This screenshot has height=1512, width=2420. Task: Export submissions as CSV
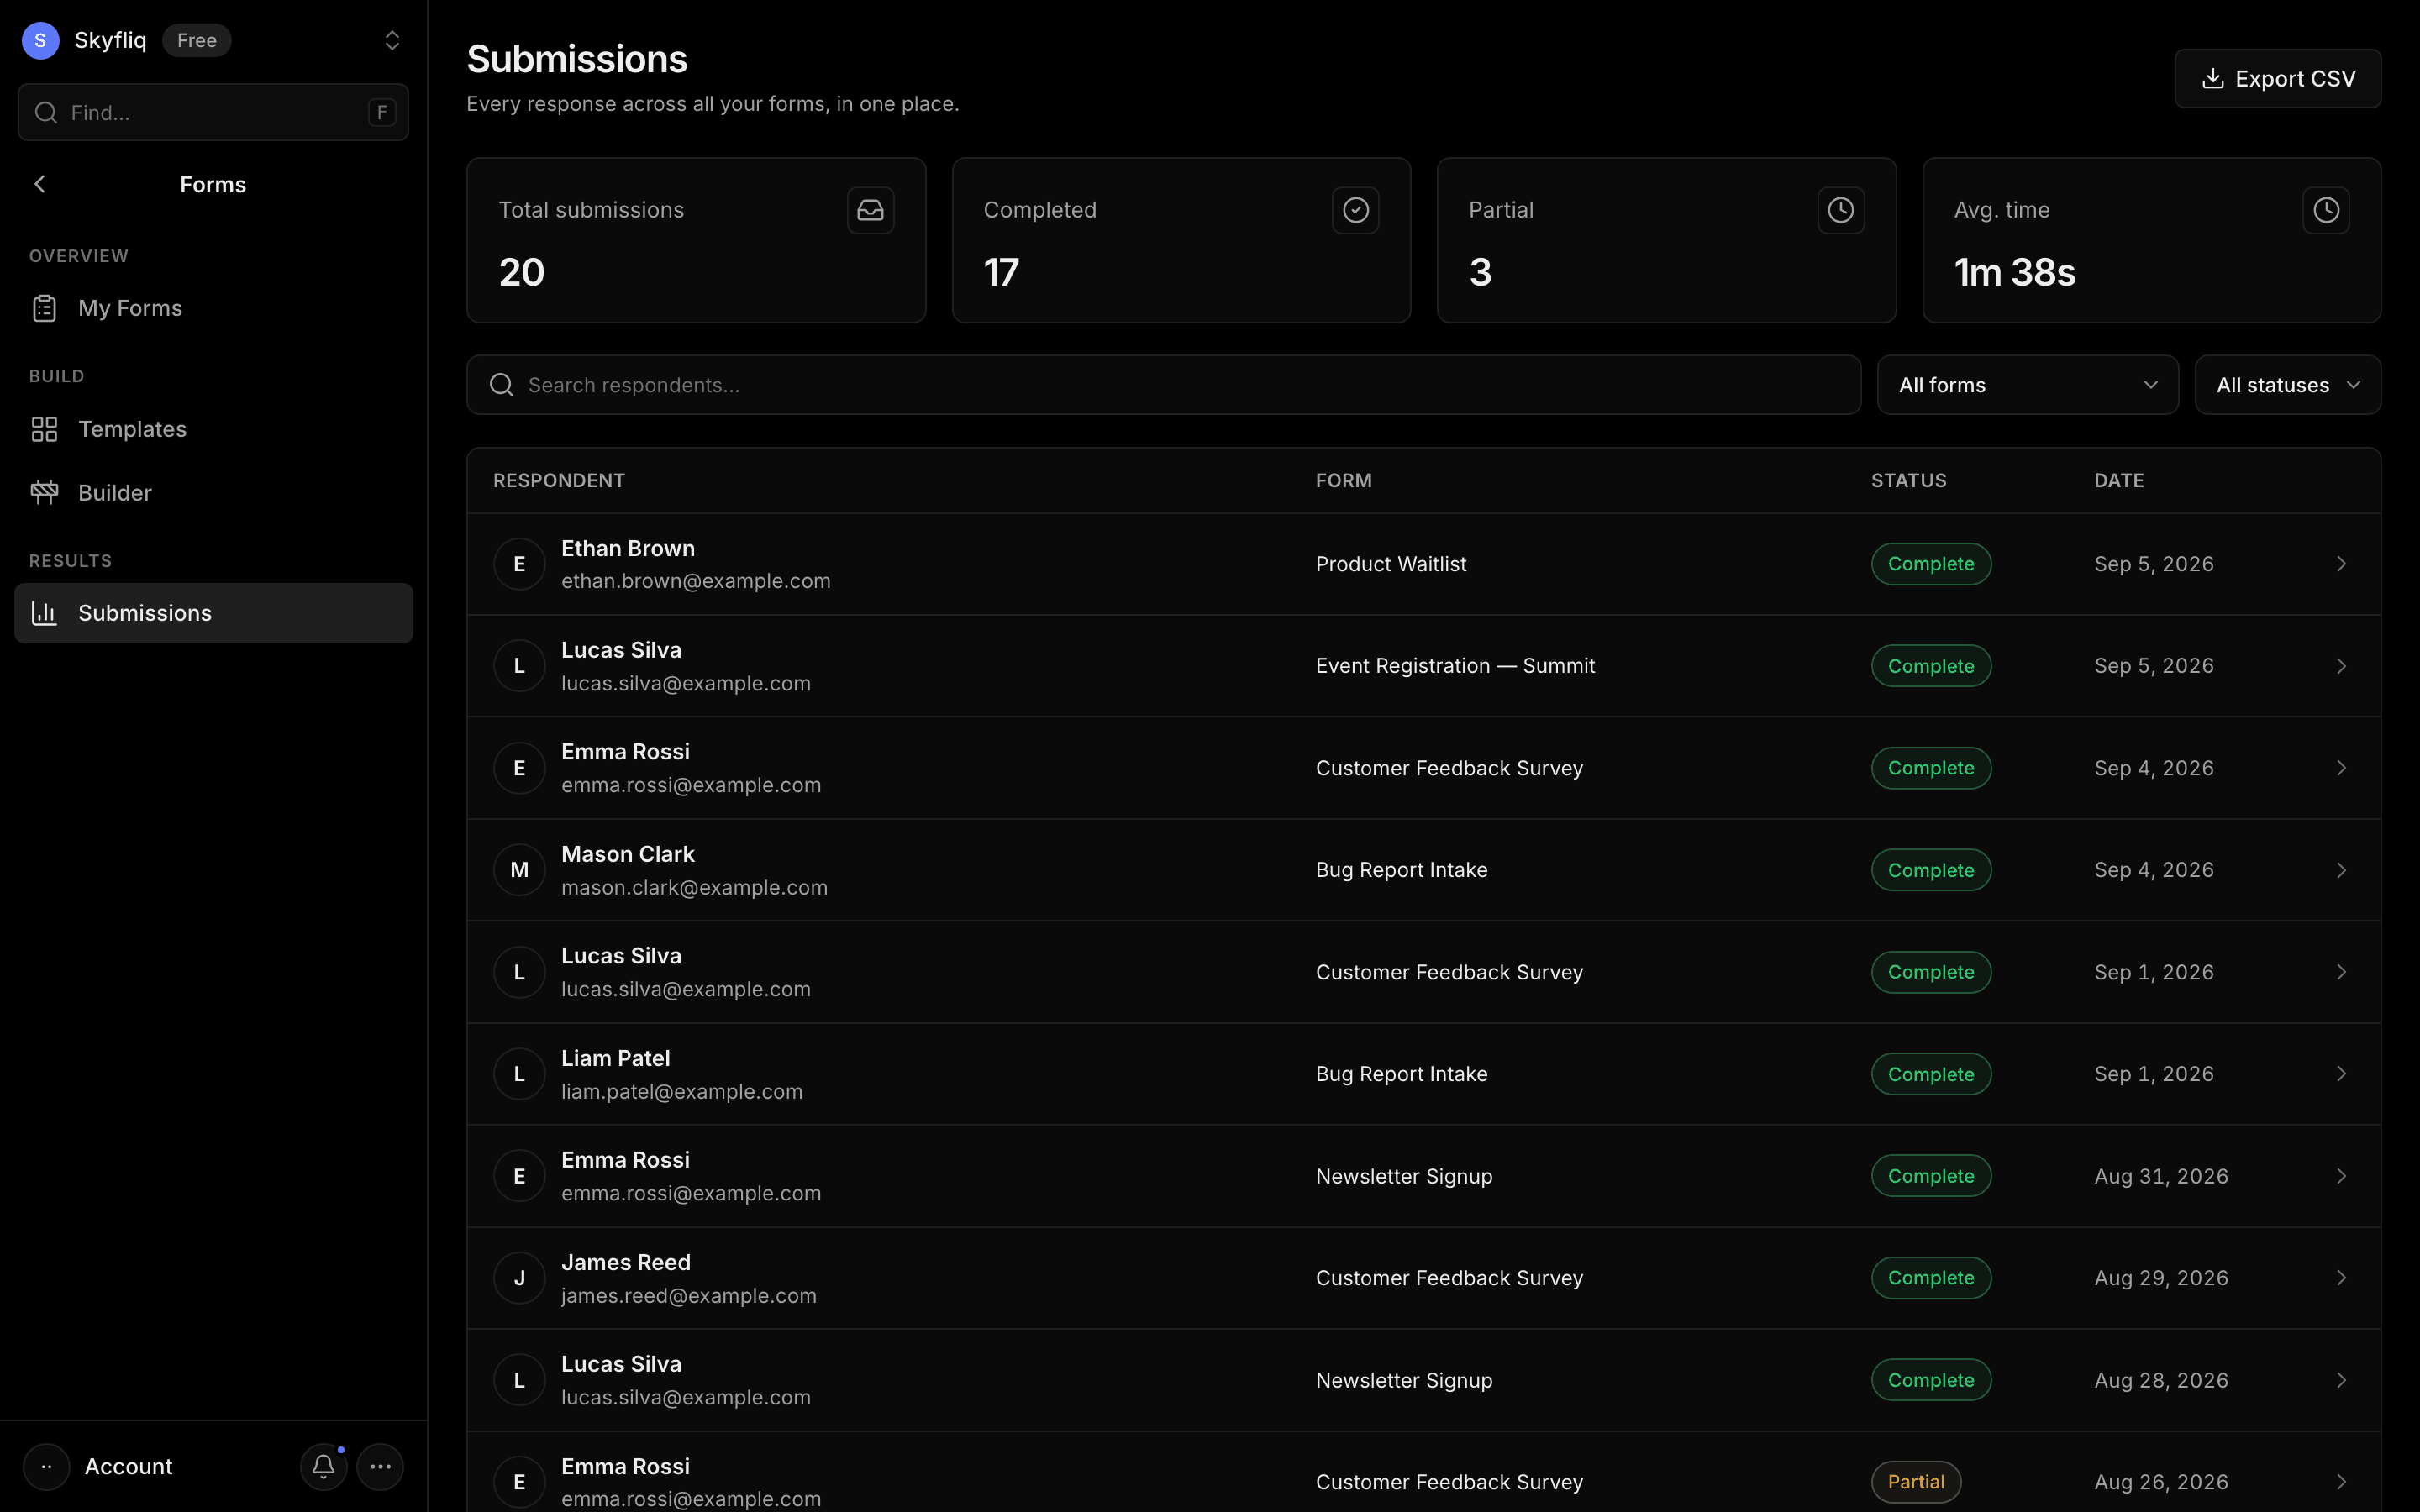(x=2277, y=78)
